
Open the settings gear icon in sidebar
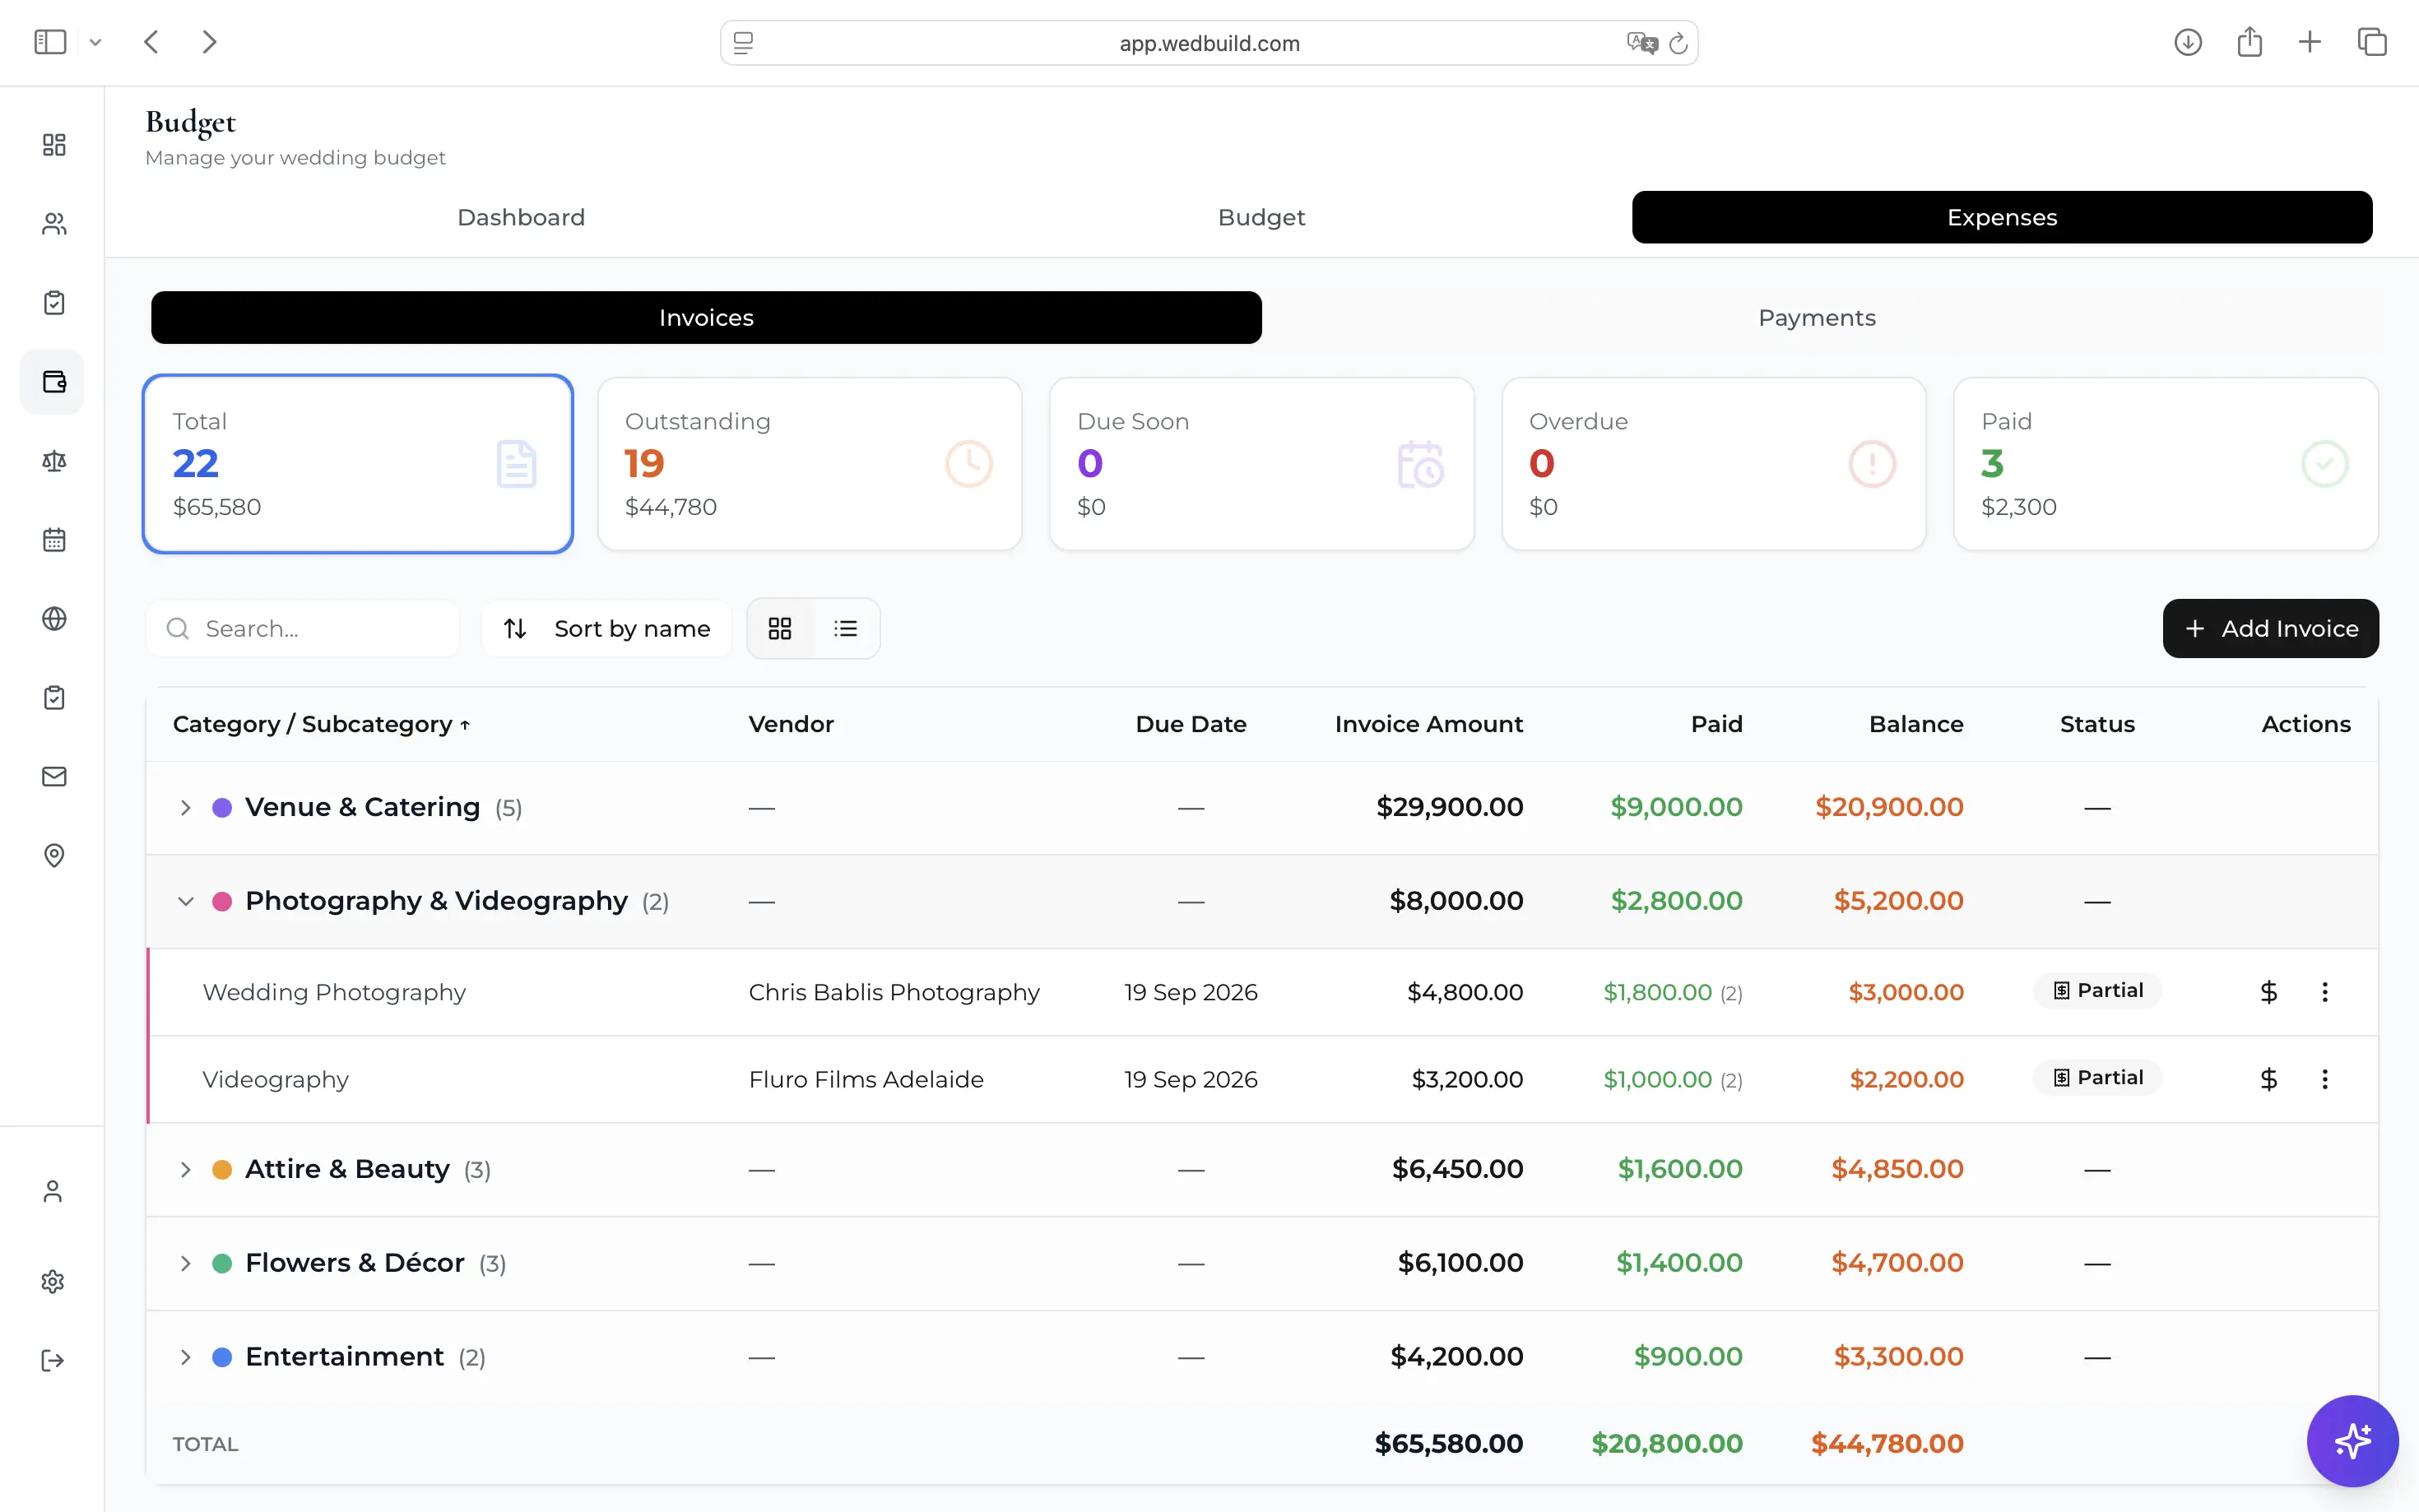pos(53,1282)
